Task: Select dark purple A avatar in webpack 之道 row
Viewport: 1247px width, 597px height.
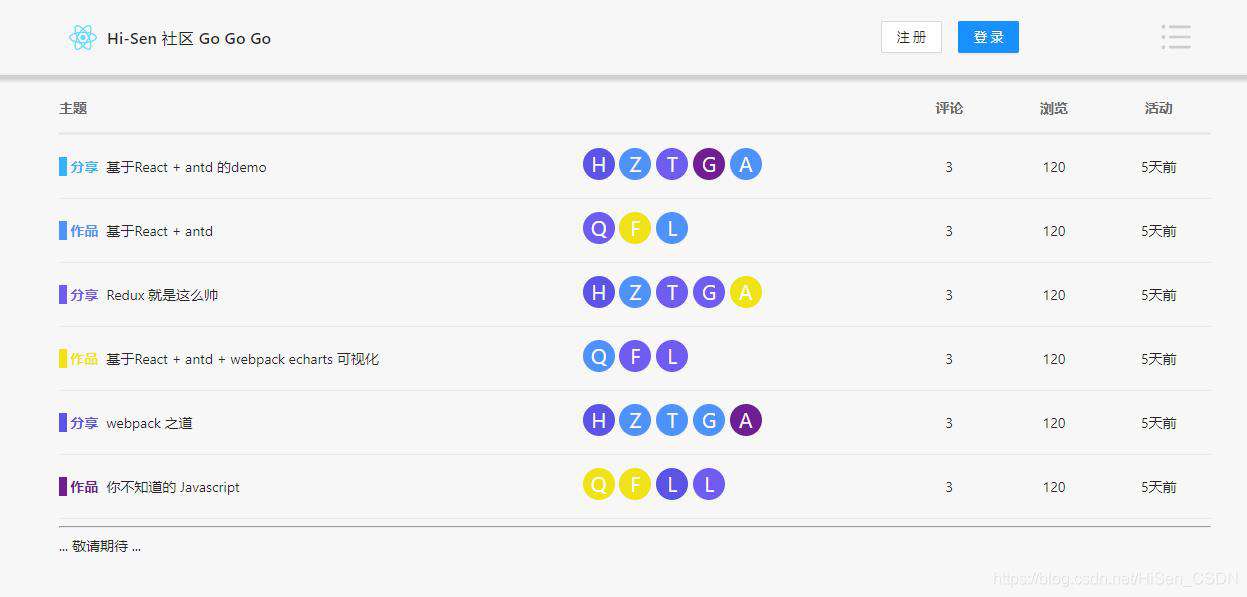Action: (745, 421)
